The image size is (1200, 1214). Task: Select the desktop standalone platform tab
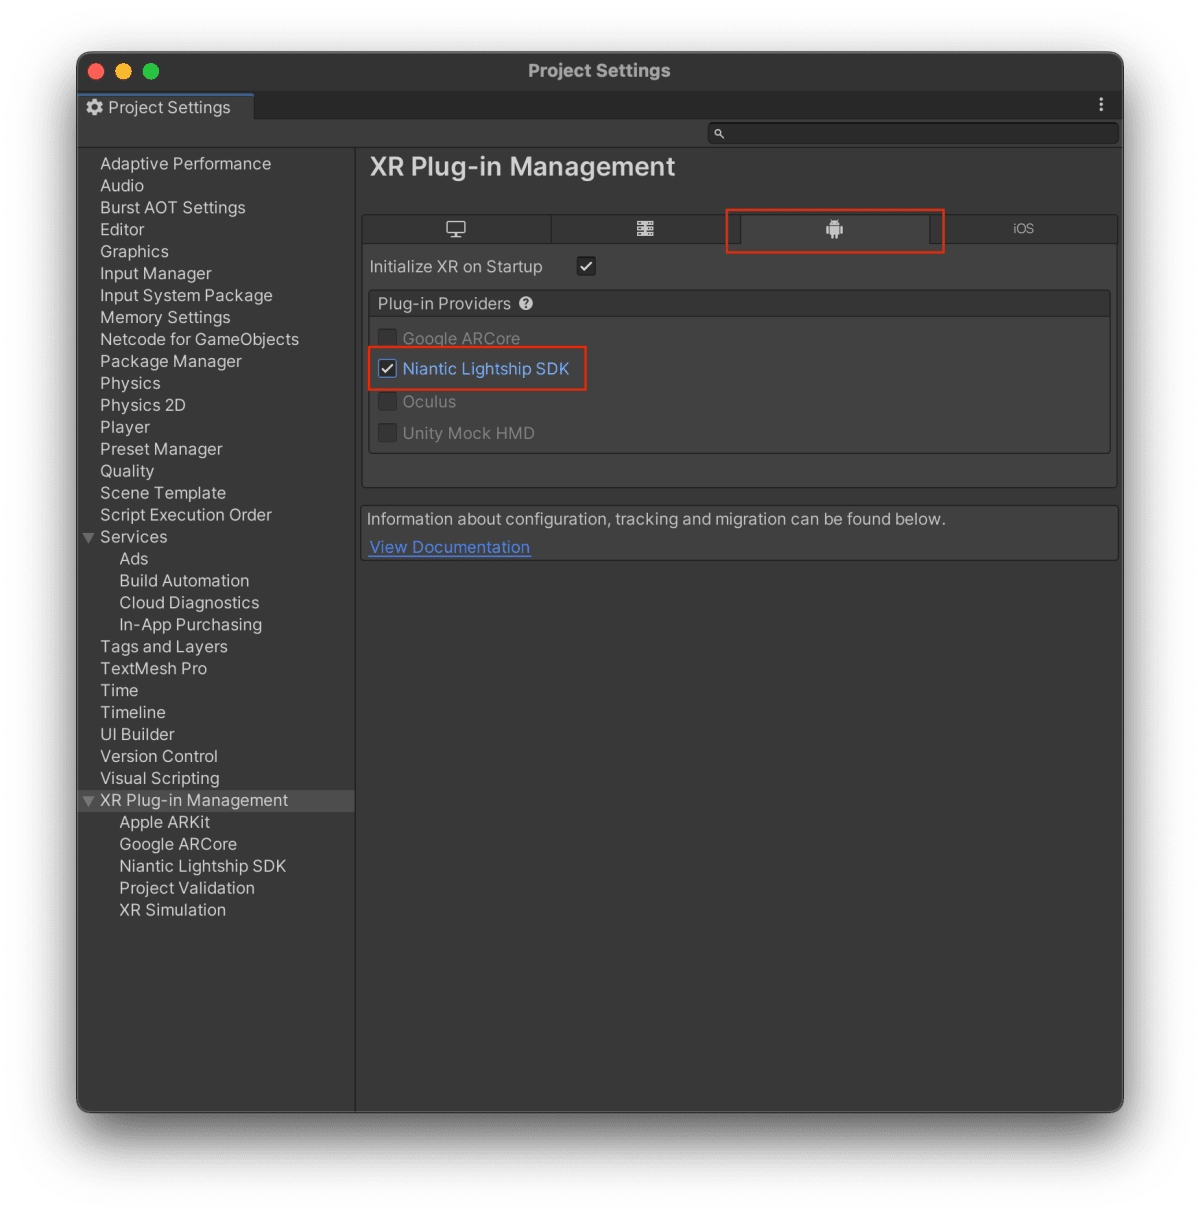pyautogui.click(x=456, y=229)
